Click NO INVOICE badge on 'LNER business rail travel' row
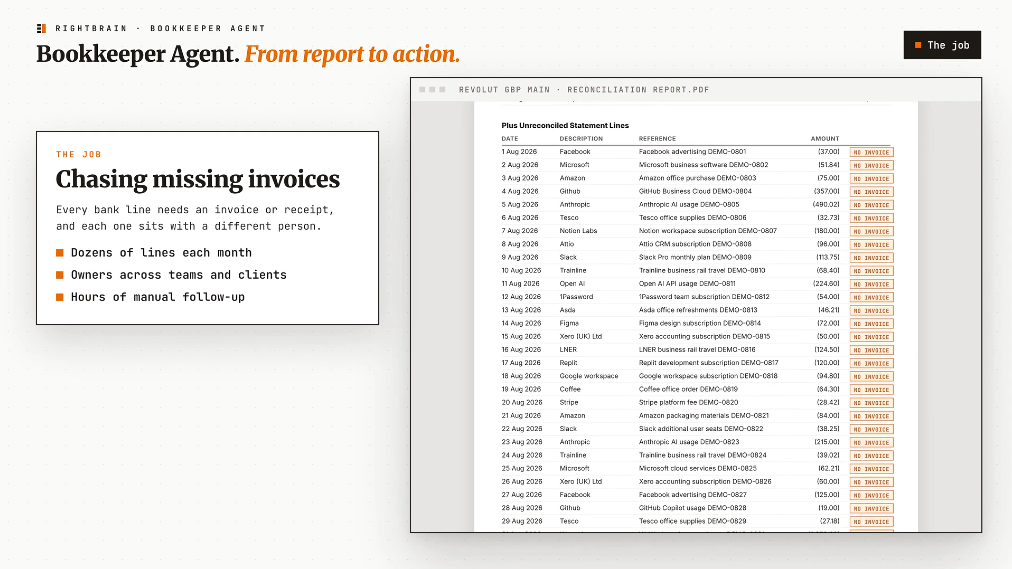This screenshot has width=1012, height=569. pos(871,350)
